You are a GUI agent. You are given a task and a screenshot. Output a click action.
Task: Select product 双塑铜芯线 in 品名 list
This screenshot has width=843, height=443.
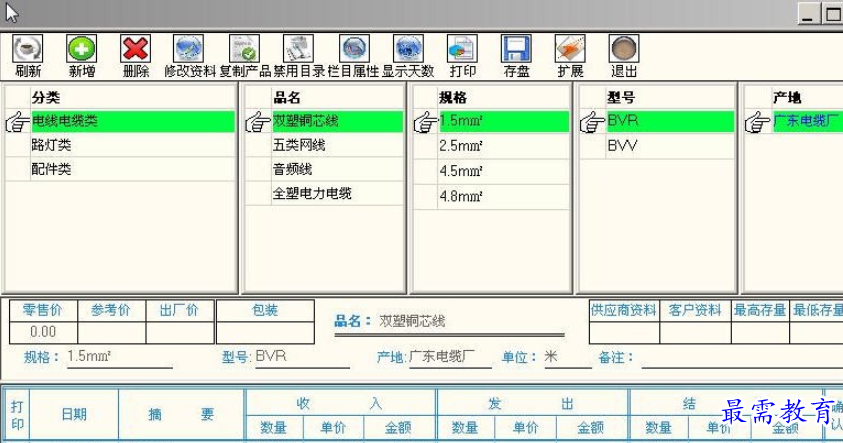click(x=337, y=121)
